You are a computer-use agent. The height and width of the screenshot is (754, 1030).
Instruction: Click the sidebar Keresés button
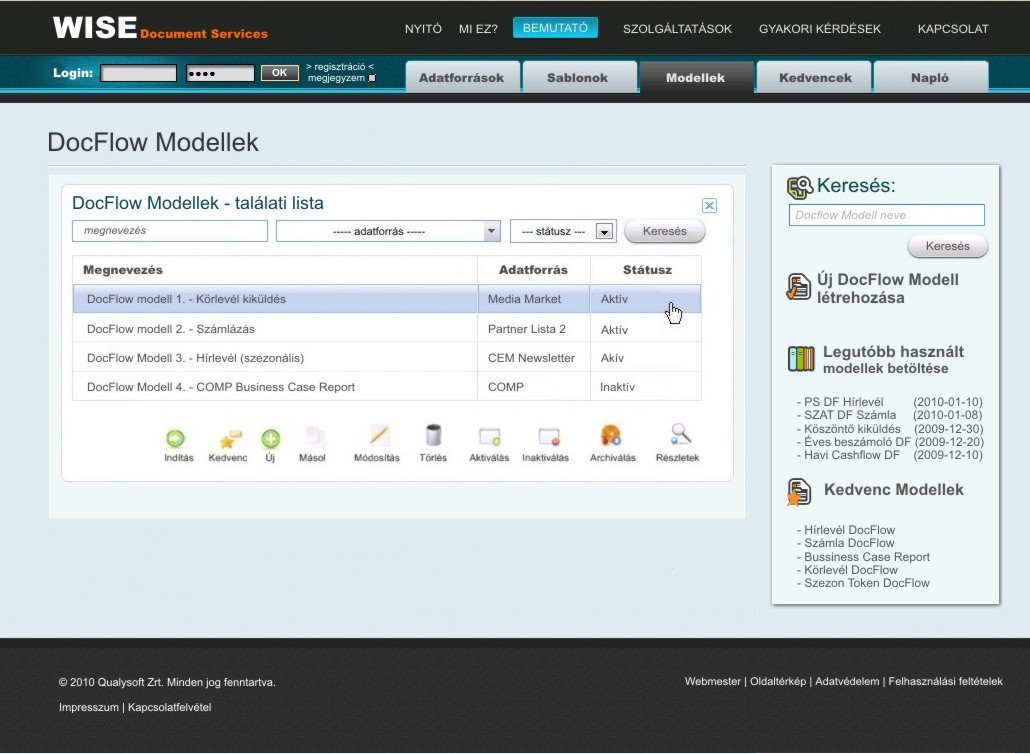(947, 246)
